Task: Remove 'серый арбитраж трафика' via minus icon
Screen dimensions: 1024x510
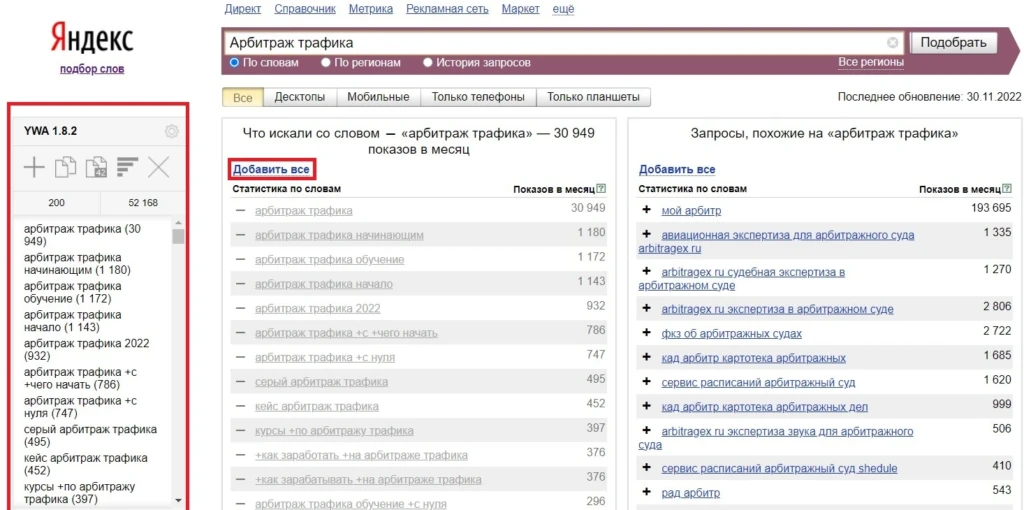Action: (241, 381)
